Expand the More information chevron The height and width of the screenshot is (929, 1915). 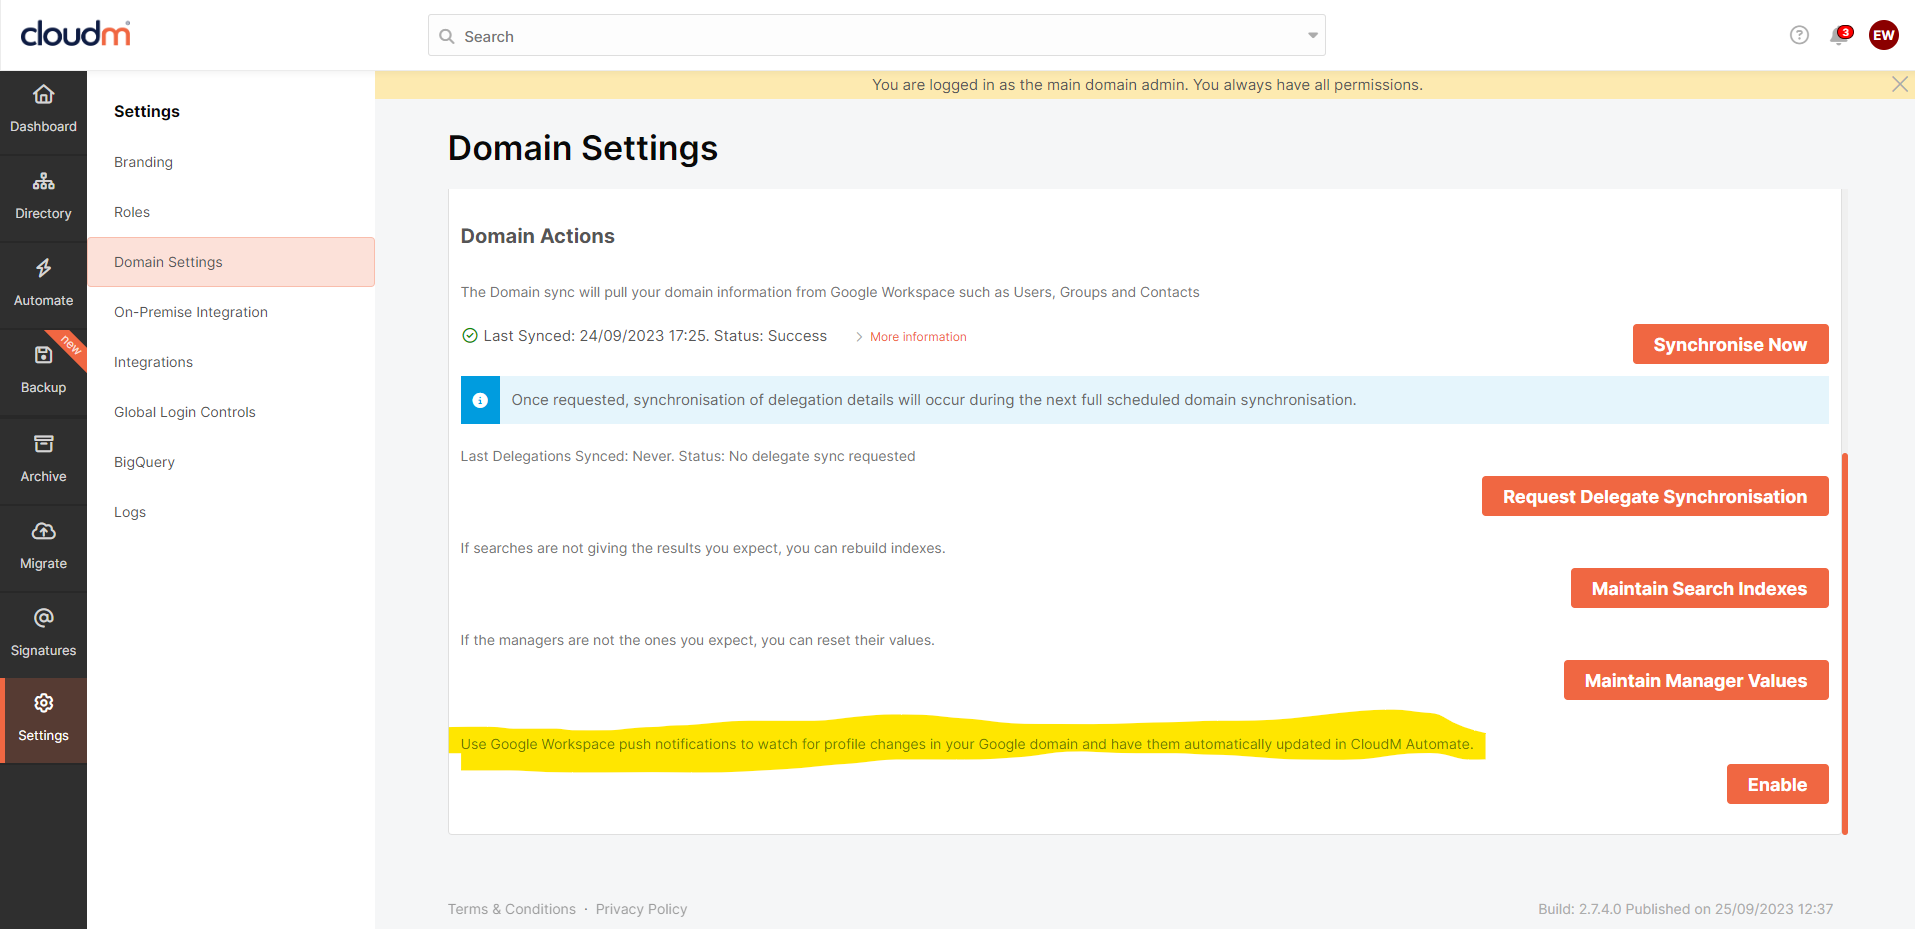(859, 337)
